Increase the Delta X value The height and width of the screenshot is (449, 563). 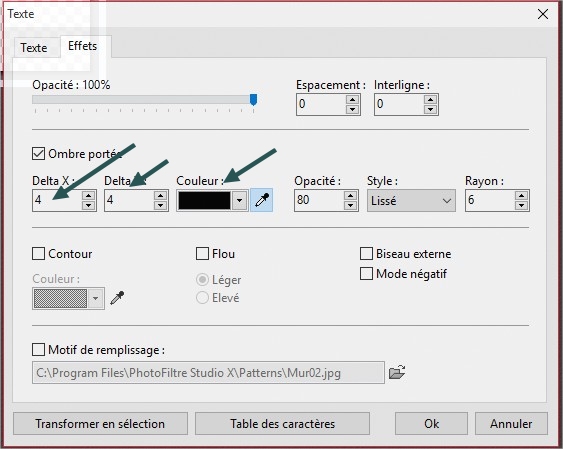coord(88,195)
